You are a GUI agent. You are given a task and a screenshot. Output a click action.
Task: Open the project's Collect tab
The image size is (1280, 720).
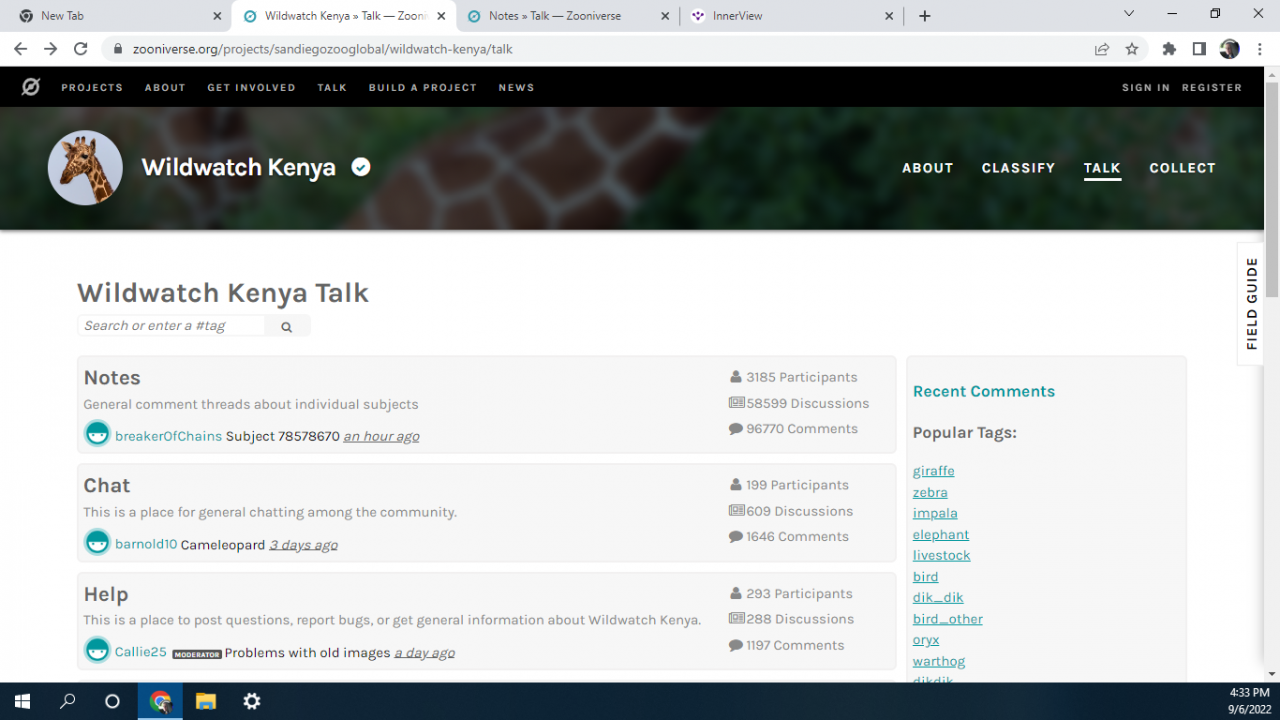point(1182,168)
